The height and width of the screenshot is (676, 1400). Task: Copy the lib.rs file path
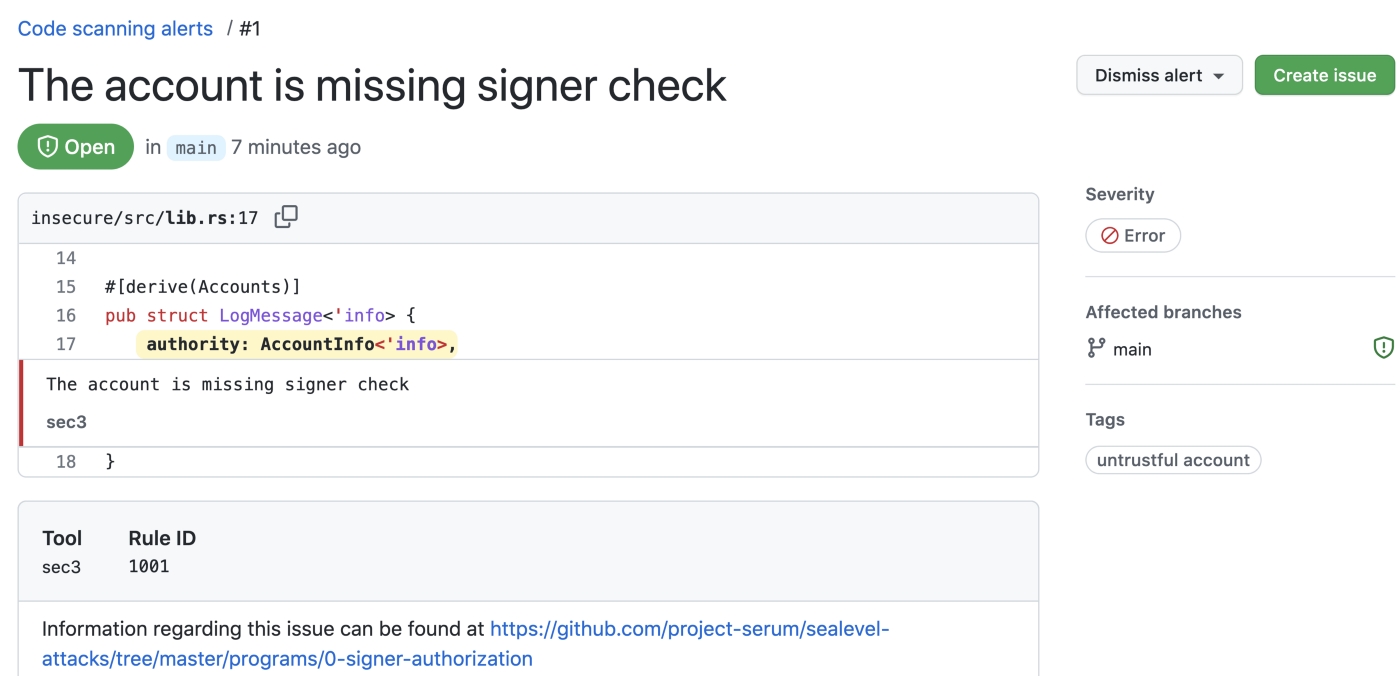[286, 217]
